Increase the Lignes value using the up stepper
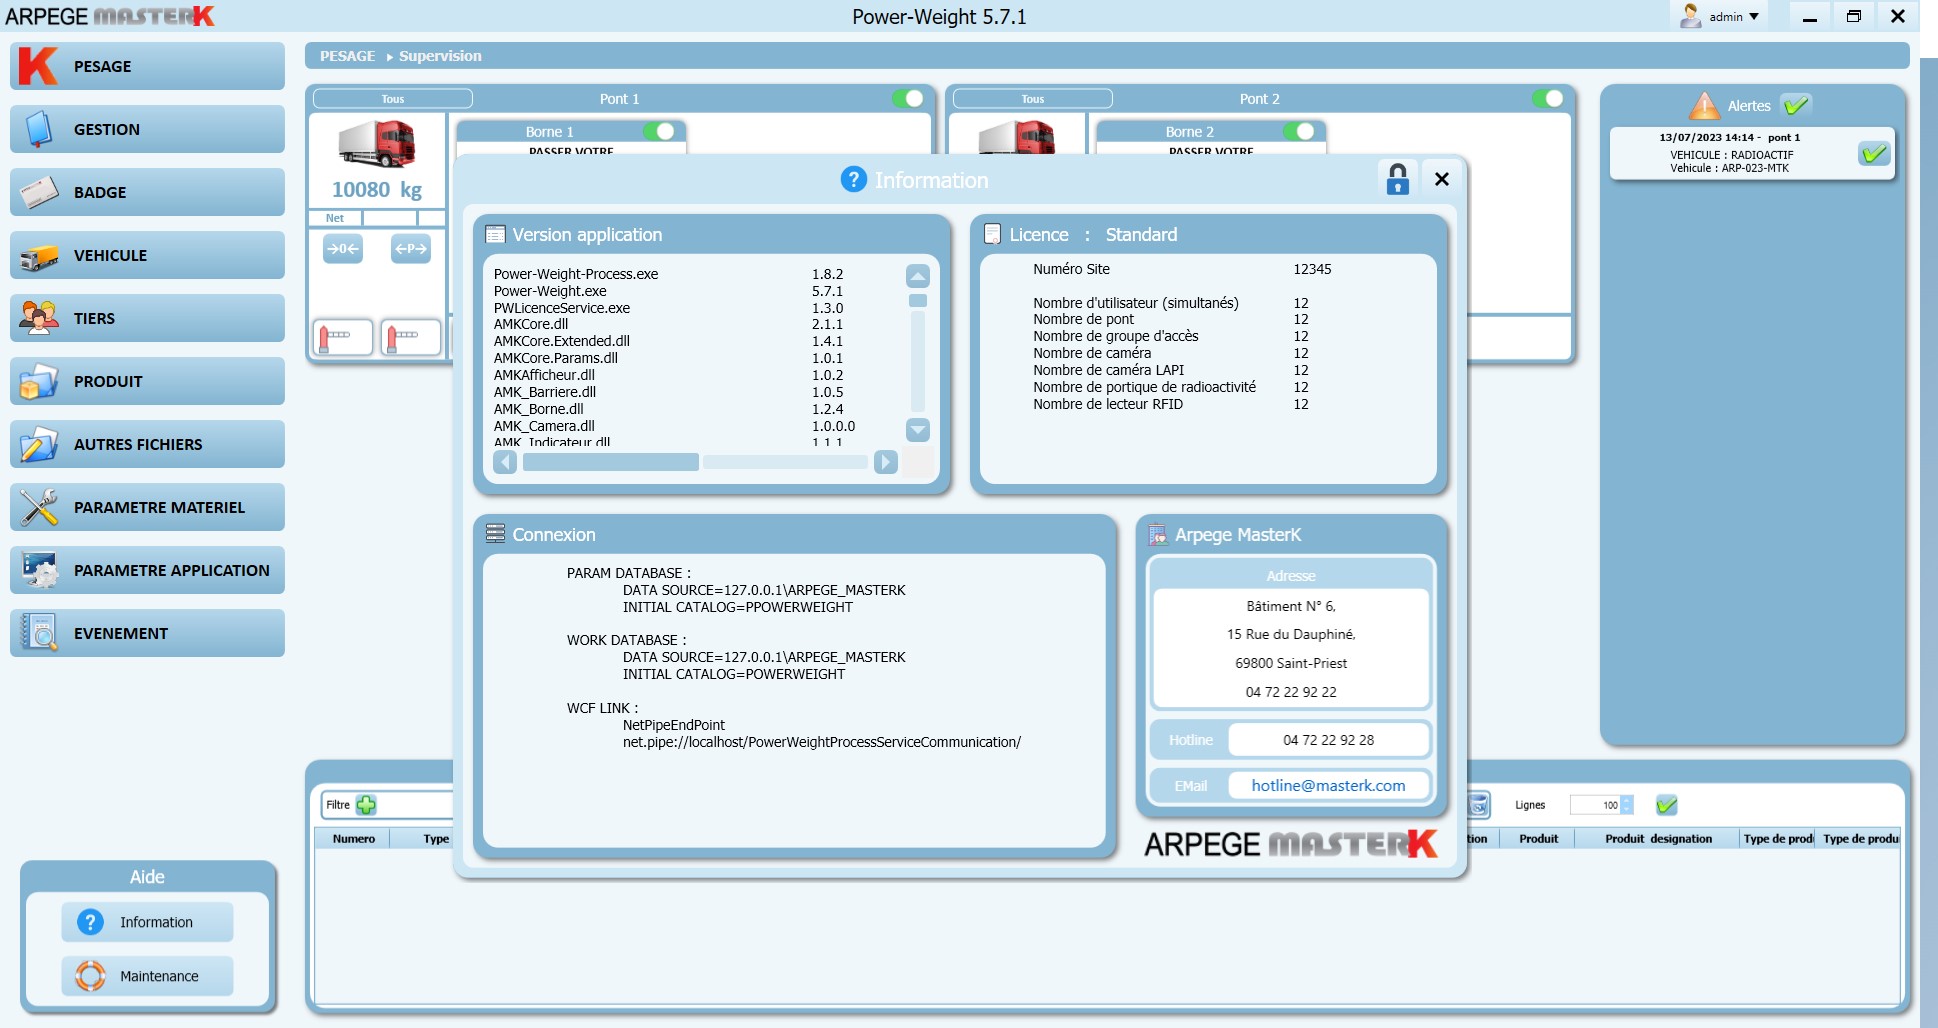The image size is (1938, 1028). [1626, 800]
